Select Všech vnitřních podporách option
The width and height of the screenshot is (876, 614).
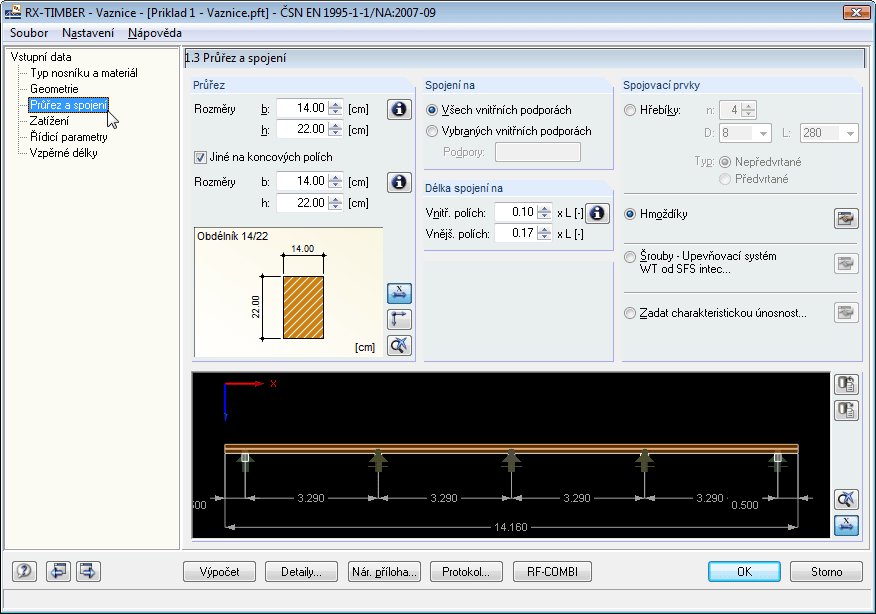431,110
